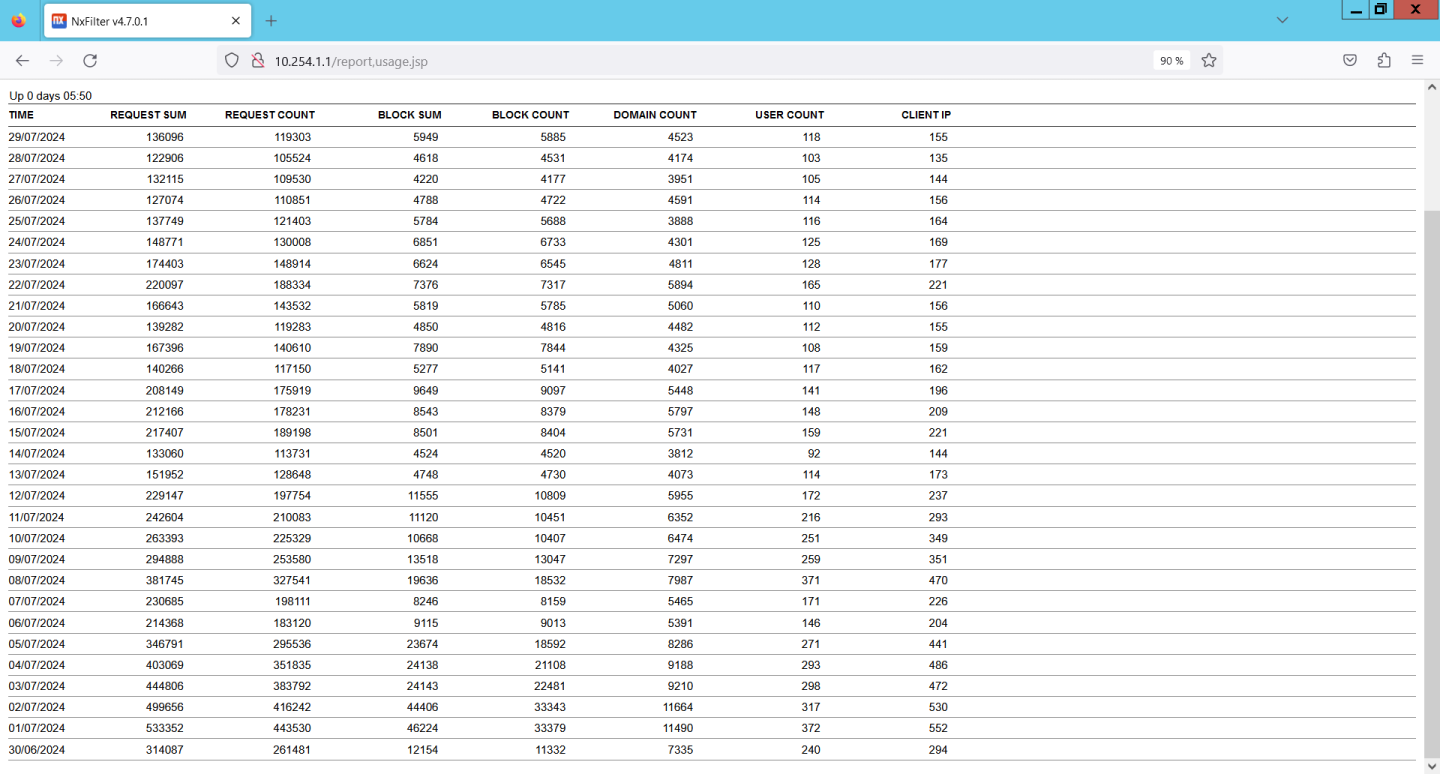Image resolution: width=1440 pixels, height=774 pixels.
Task: Click the date 06/07/2024
Action: click(37, 623)
